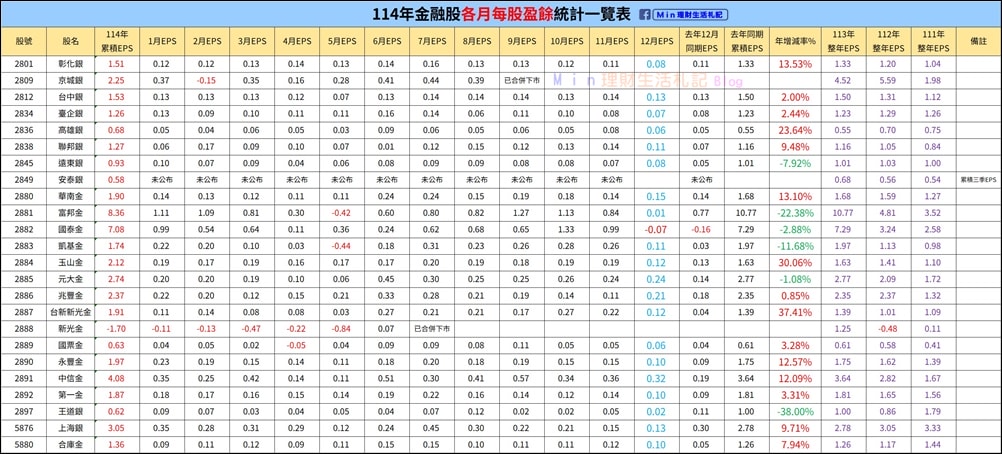Click stock code 2849
1002x454 pixels.
24,180
